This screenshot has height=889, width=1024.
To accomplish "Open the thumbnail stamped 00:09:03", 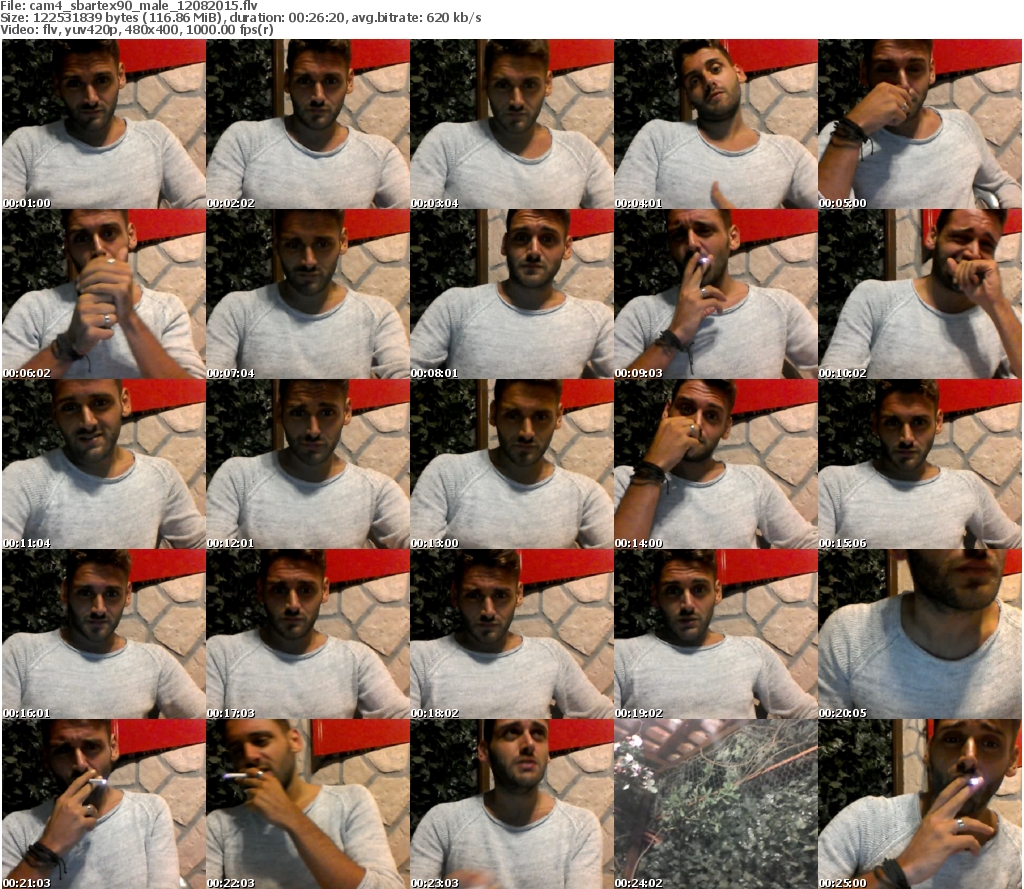I will [x=716, y=294].
